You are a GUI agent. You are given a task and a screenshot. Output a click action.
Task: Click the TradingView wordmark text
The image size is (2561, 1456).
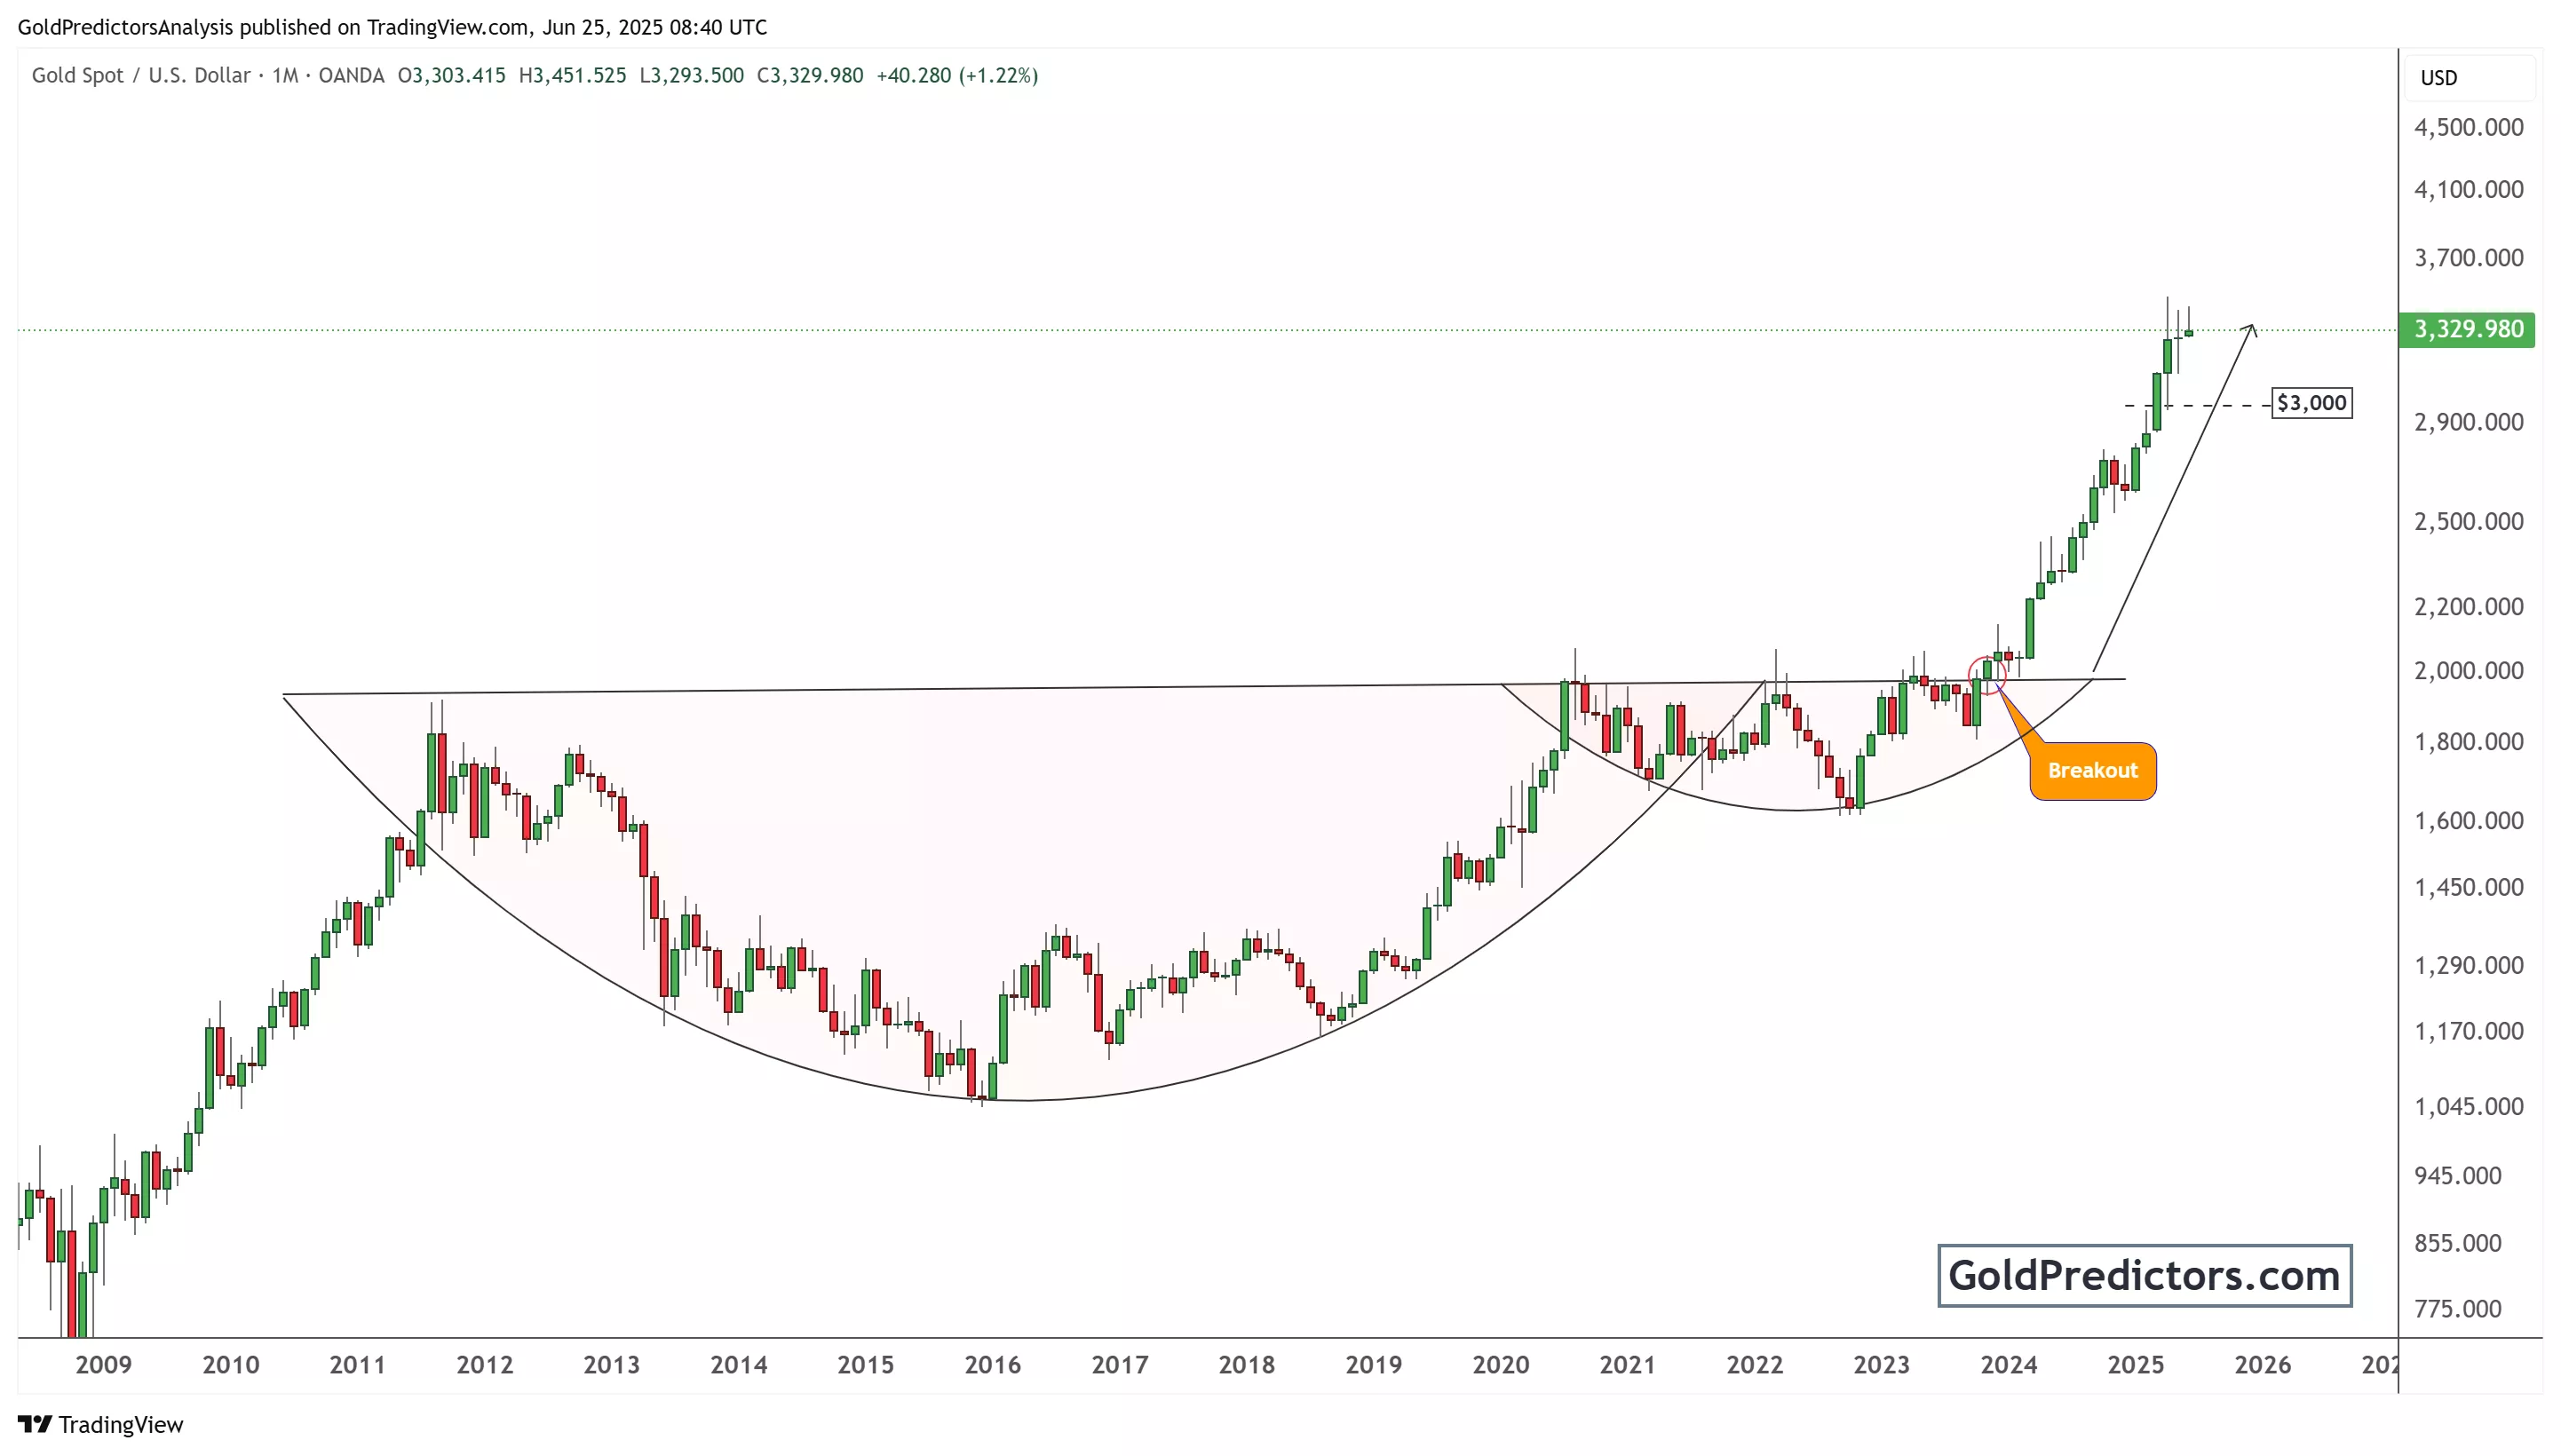point(121,1424)
